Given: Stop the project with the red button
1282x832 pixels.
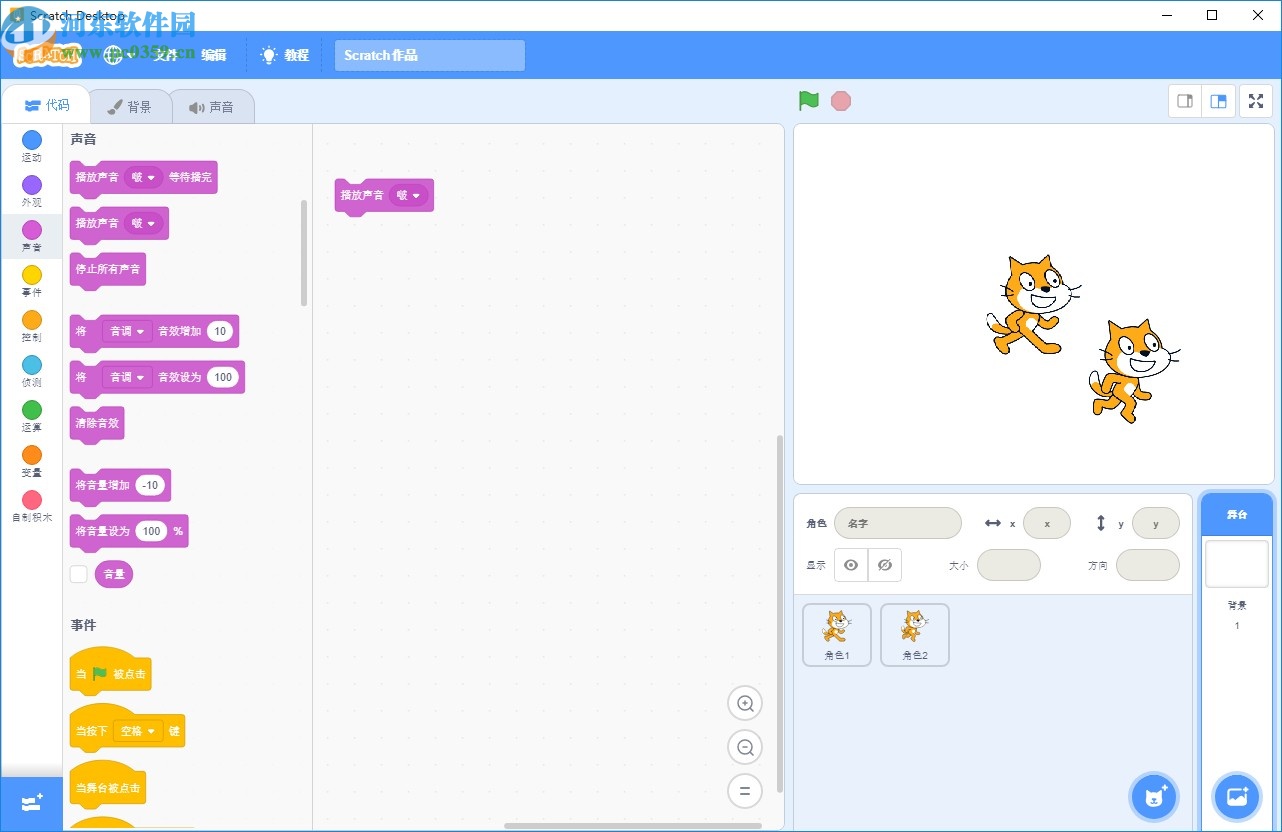Looking at the screenshot, I should click(x=841, y=100).
